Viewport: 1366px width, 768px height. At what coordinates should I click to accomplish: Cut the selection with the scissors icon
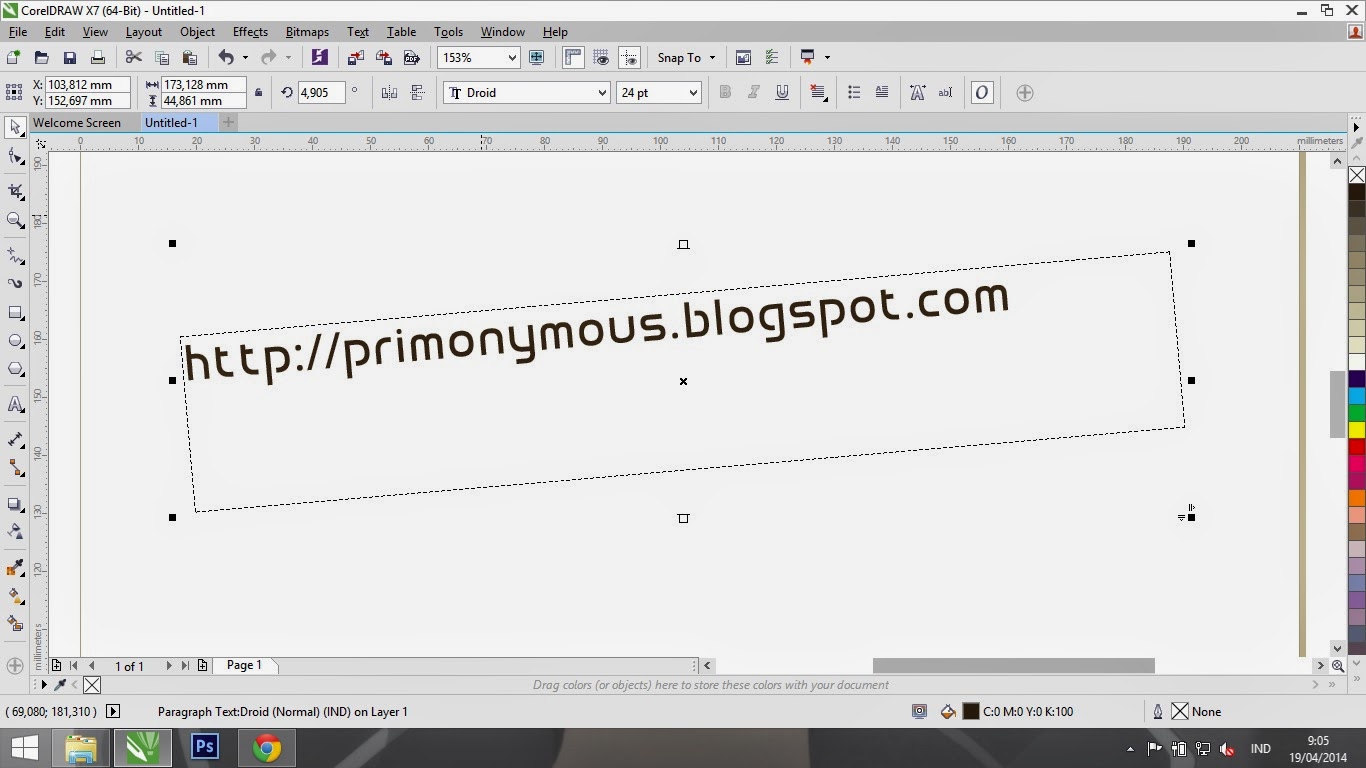click(x=133, y=58)
